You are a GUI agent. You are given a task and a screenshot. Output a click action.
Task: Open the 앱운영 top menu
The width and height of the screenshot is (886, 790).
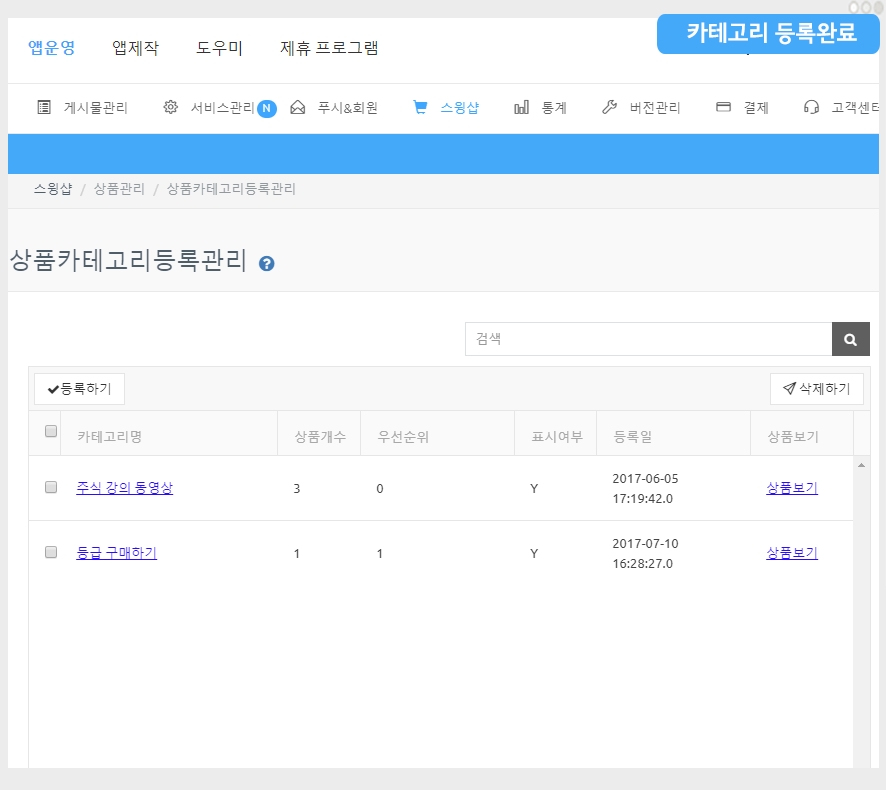(x=51, y=48)
